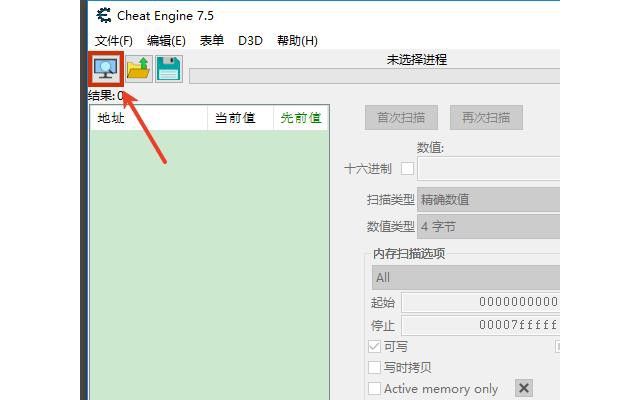The width and height of the screenshot is (640, 400).
Task: Open the 扫描类型 dropdown showing 精确数值
Action: 488,200
